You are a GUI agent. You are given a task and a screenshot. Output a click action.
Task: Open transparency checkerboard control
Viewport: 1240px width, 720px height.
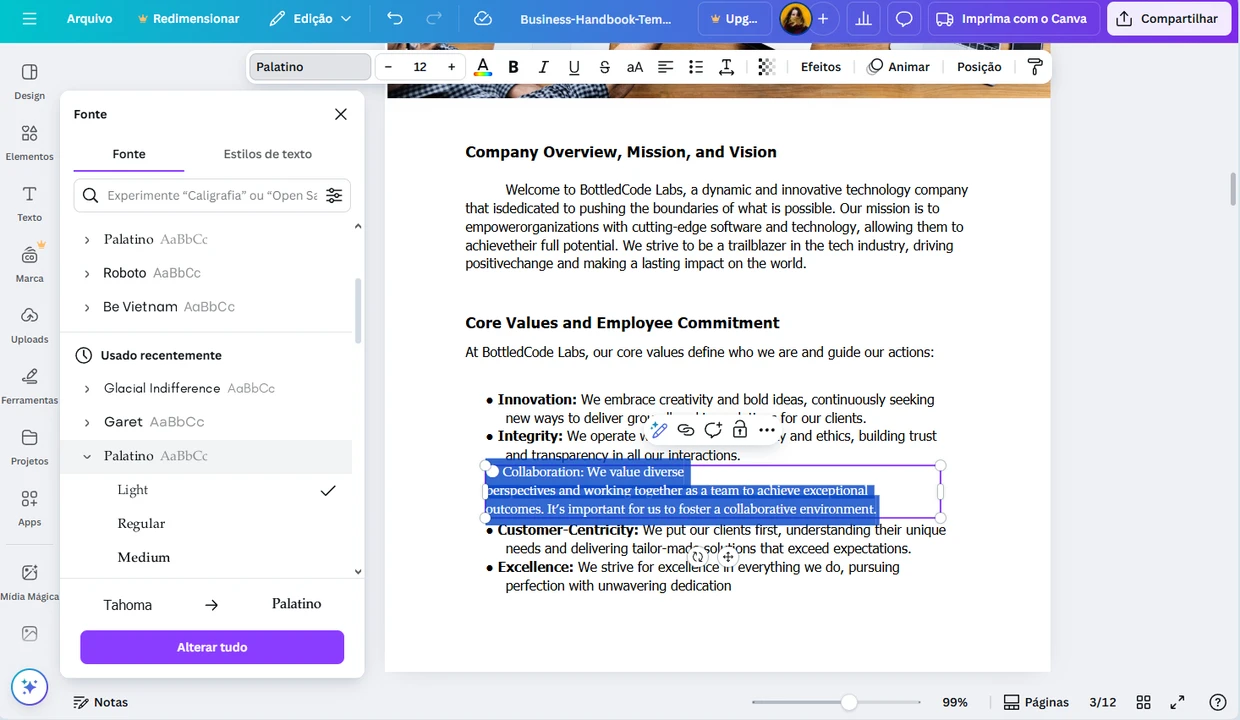[x=767, y=67]
